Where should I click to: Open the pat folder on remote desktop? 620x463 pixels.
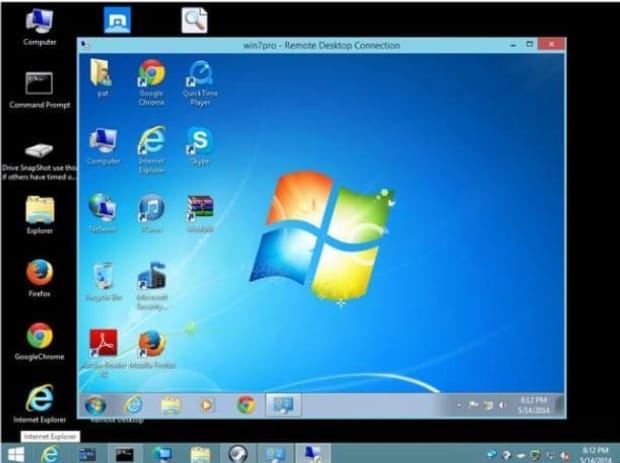tap(102, 77)
